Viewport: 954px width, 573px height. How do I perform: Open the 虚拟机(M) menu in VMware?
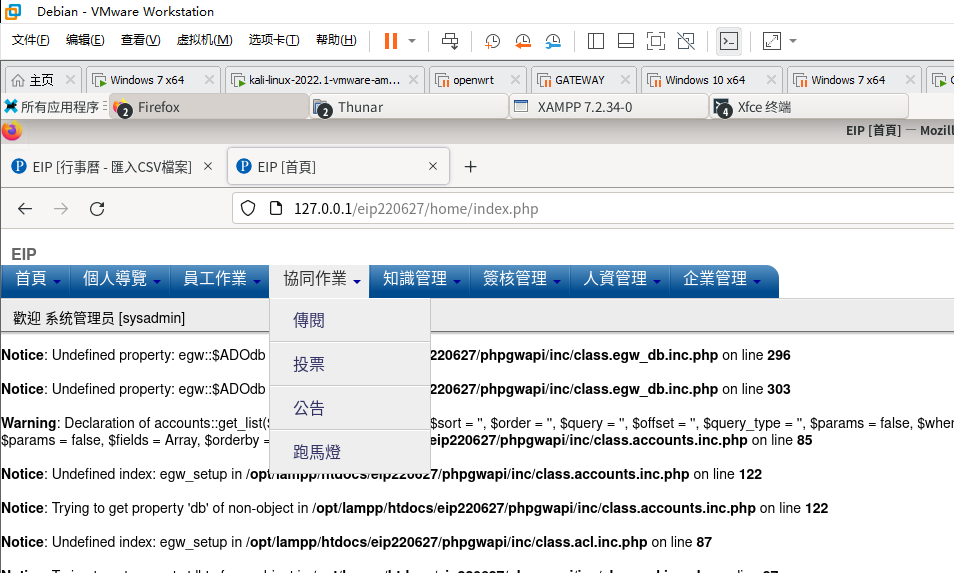pos(204,40)
